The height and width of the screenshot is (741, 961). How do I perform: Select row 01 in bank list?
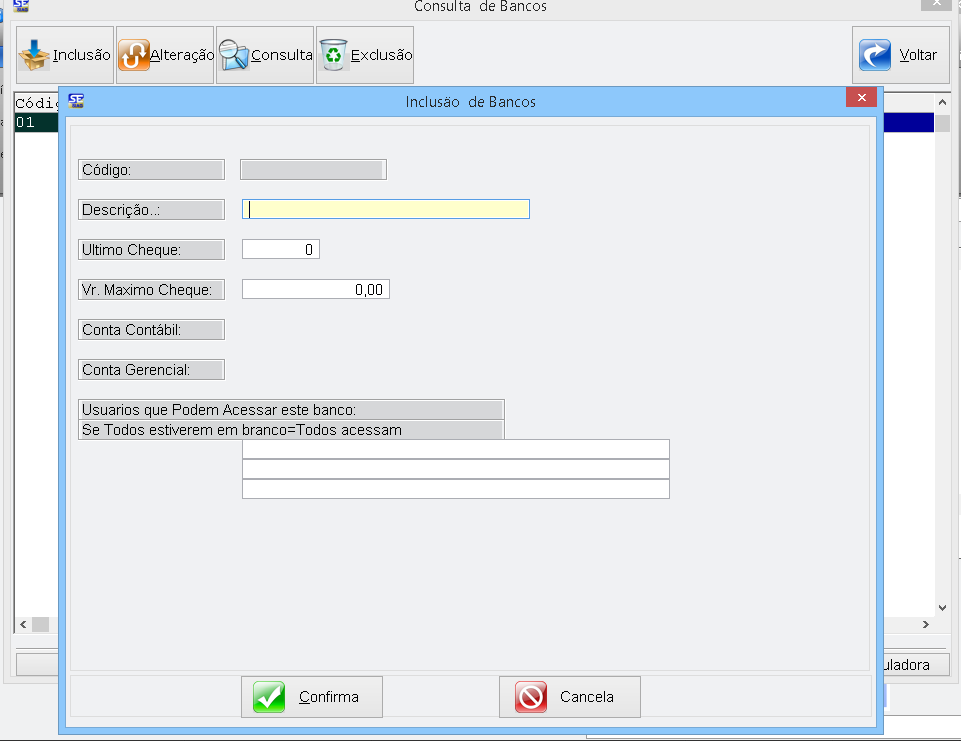pyautogui.click(x=35, y=122)
